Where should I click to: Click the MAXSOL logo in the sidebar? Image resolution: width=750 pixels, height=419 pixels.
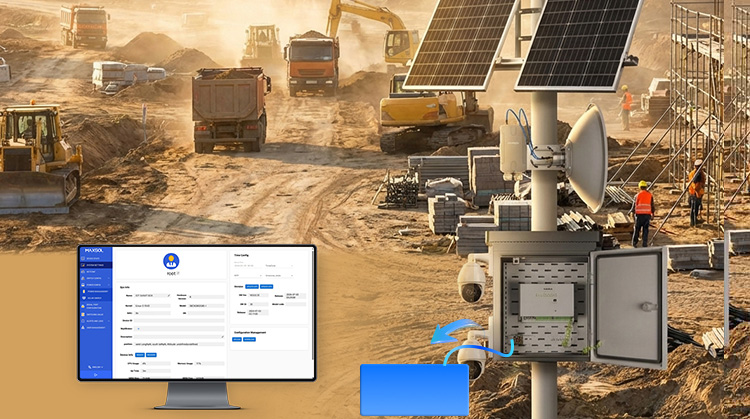tap(94, 250)
